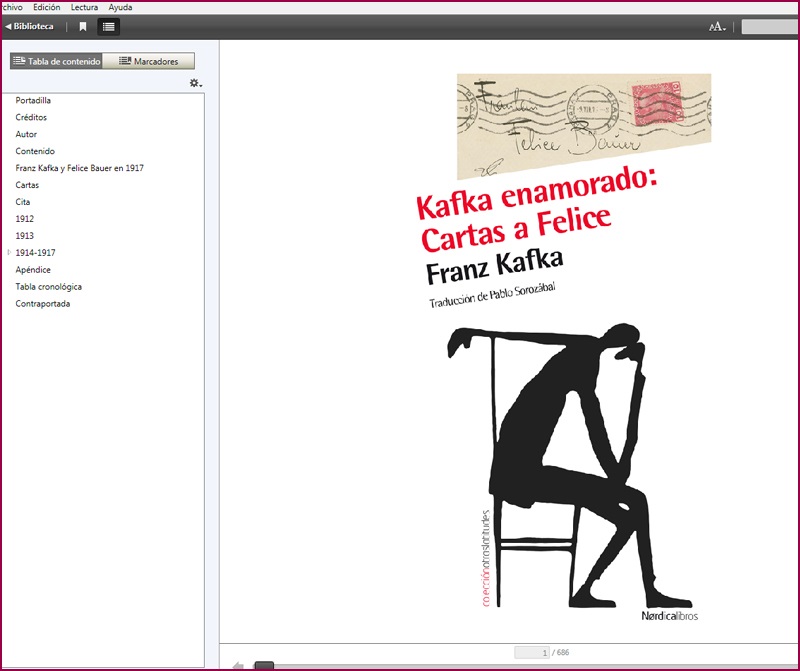800x671 pixels.
Task: Open the Ayuda menu
Action: click(120, 8)
